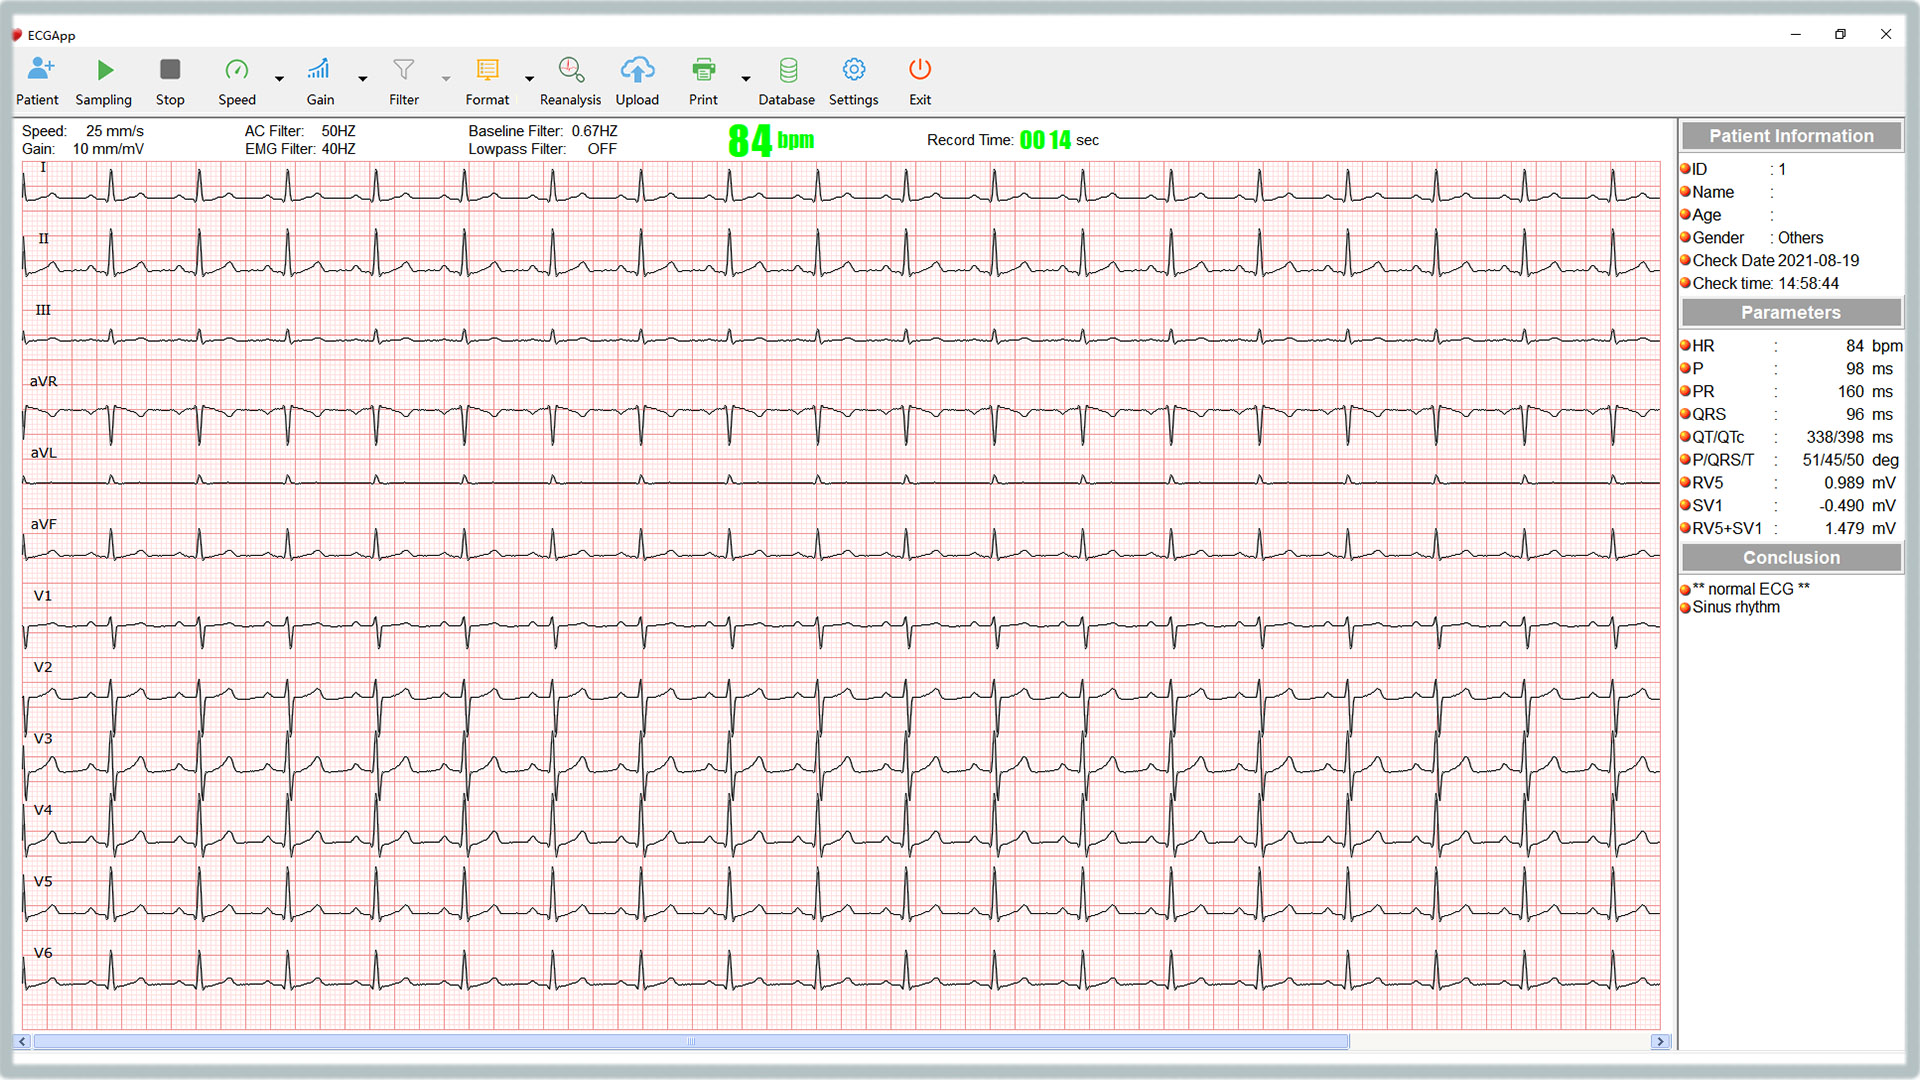
Task: Click the Filter funnel icon
Action: pyautogui.click(x=403, y=69)
